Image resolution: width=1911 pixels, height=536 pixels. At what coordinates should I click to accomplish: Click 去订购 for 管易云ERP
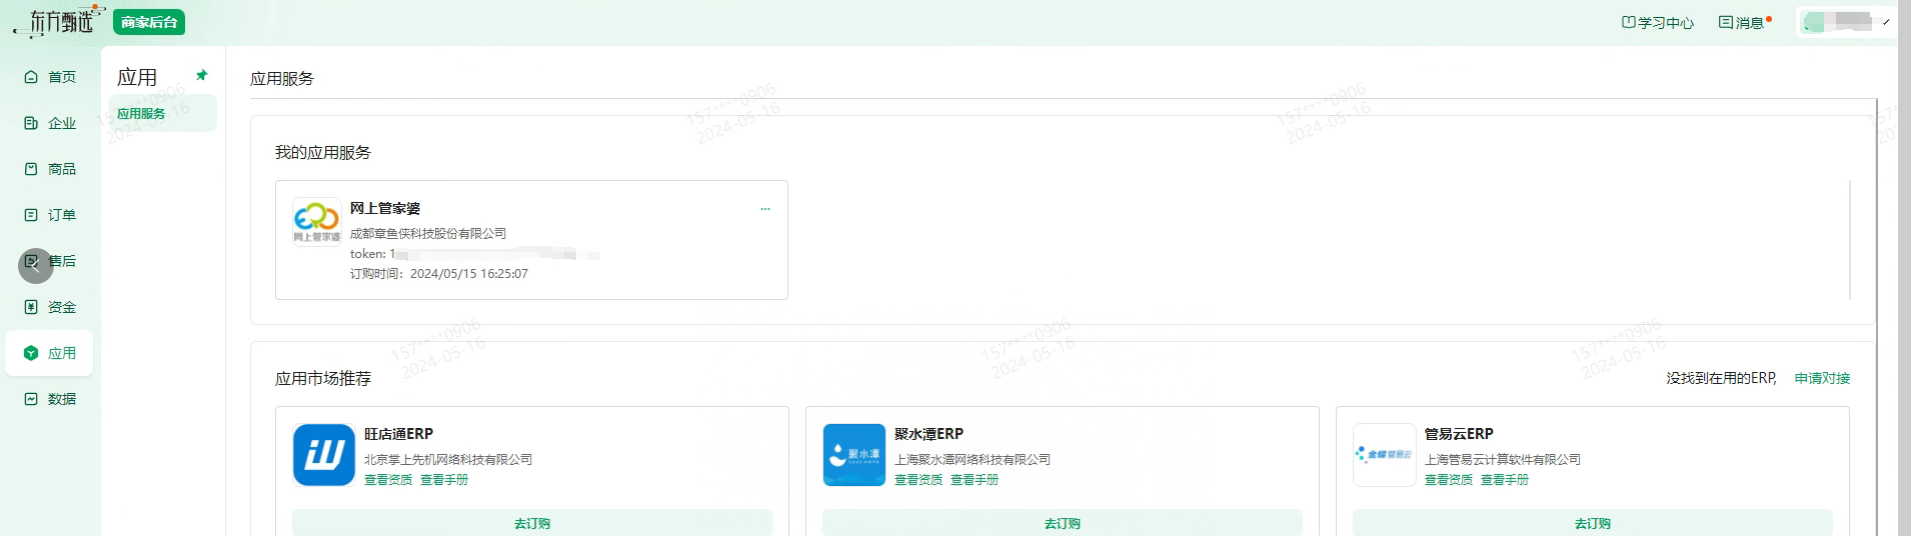pyautogui.click(x=1592, y=522)
